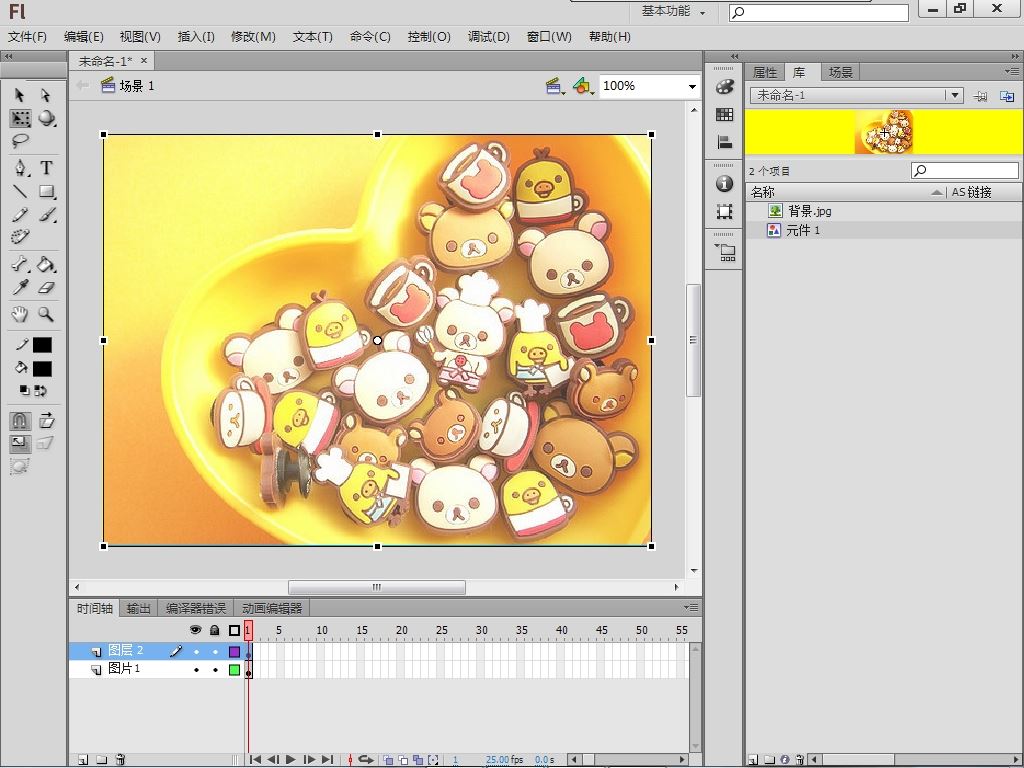Screen dimensions: 1024x768
Task: Select the Pencil tool
Action: click(x=20, y=214)
